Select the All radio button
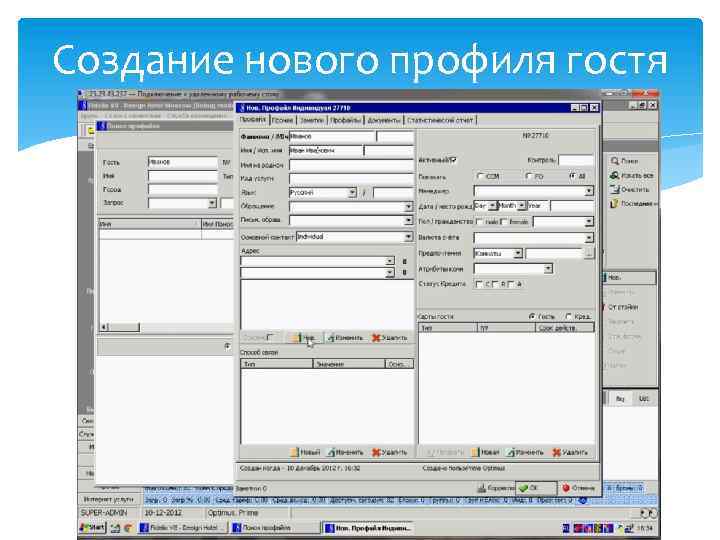The image size is (720, 540). coord(572,176)
